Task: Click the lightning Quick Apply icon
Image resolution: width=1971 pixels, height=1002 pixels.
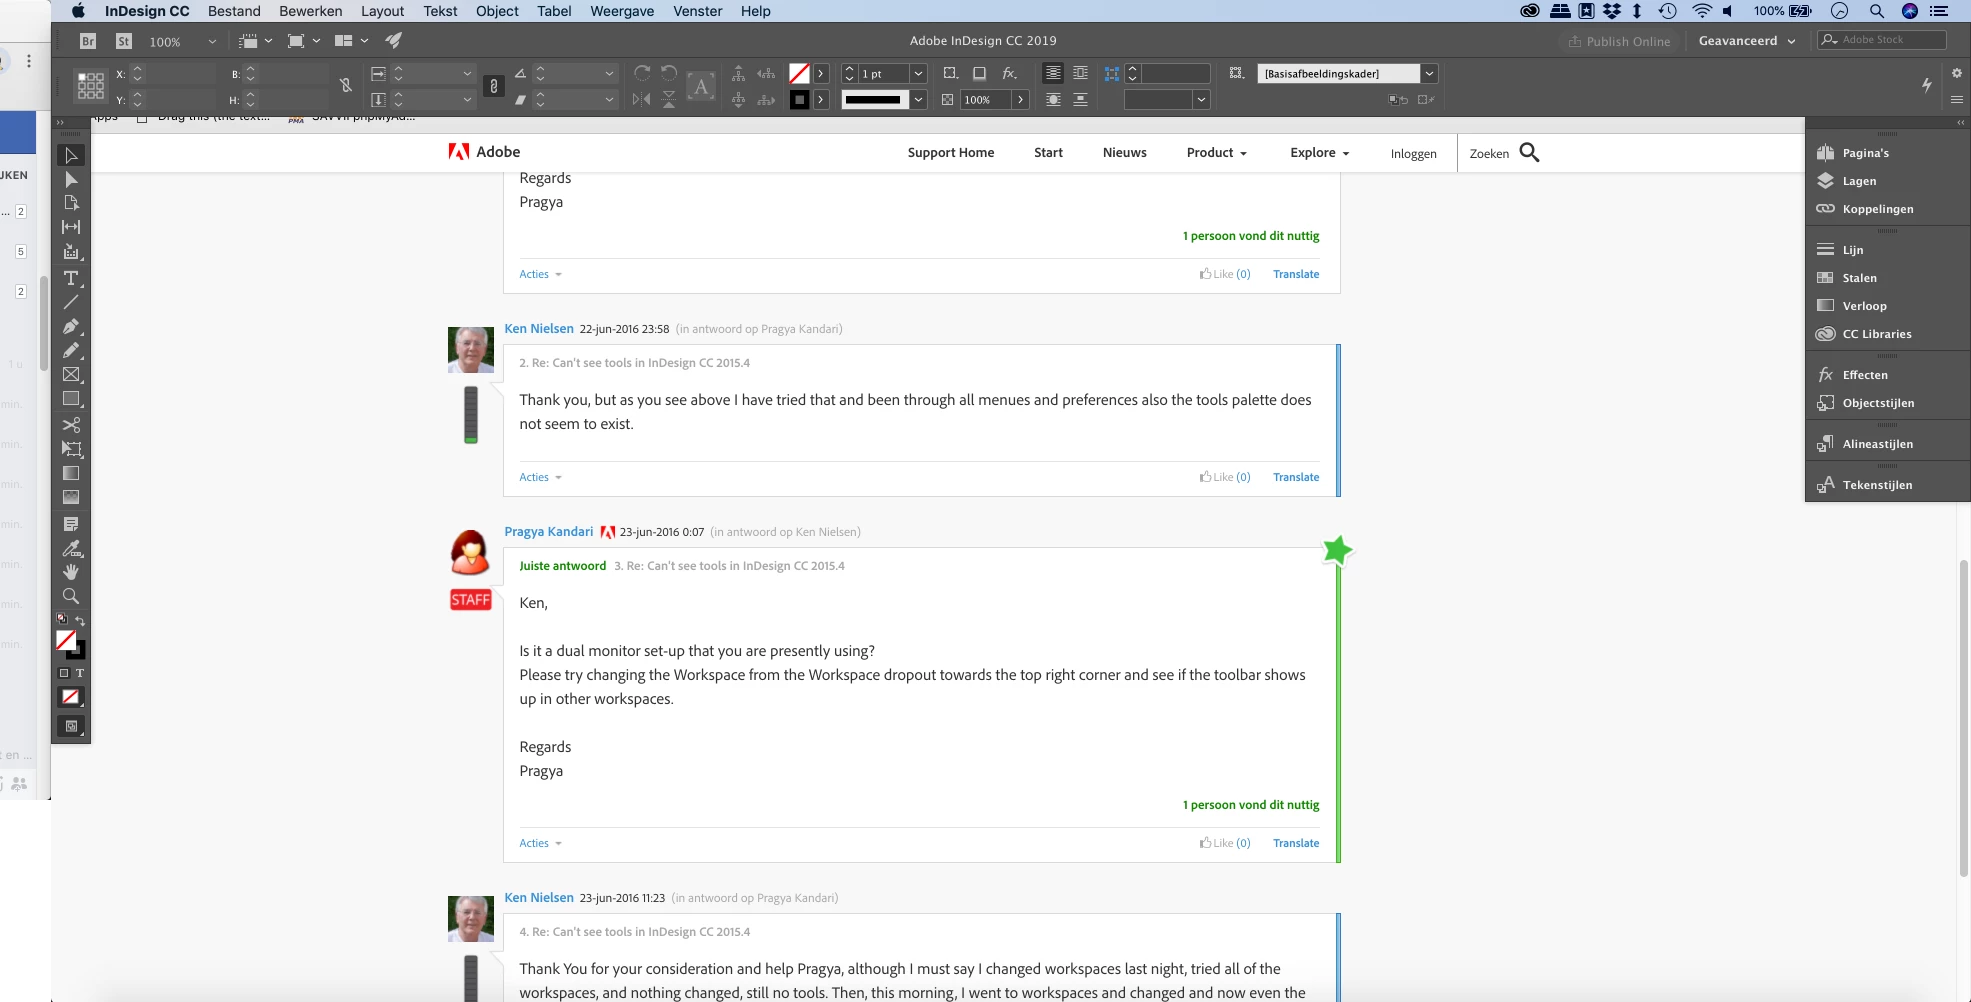Action: (x=1927, y=85)
